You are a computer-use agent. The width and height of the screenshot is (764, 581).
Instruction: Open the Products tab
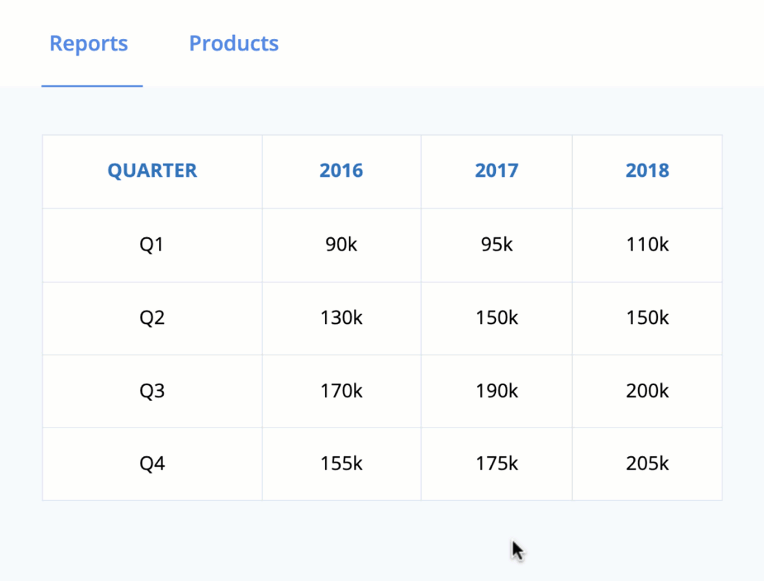(x=233, y=44)
